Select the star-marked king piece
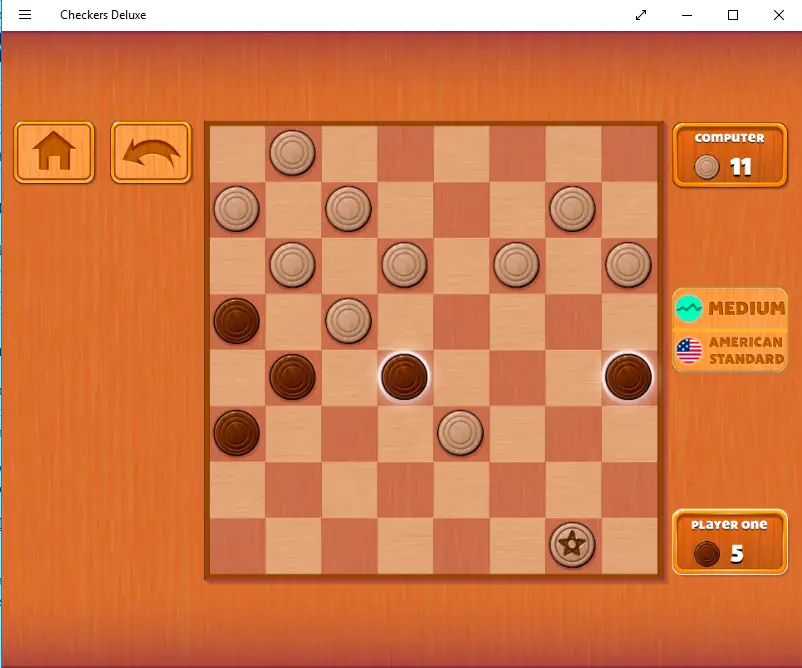The height and width of the screenshot is (668, 802). [572, 545]
